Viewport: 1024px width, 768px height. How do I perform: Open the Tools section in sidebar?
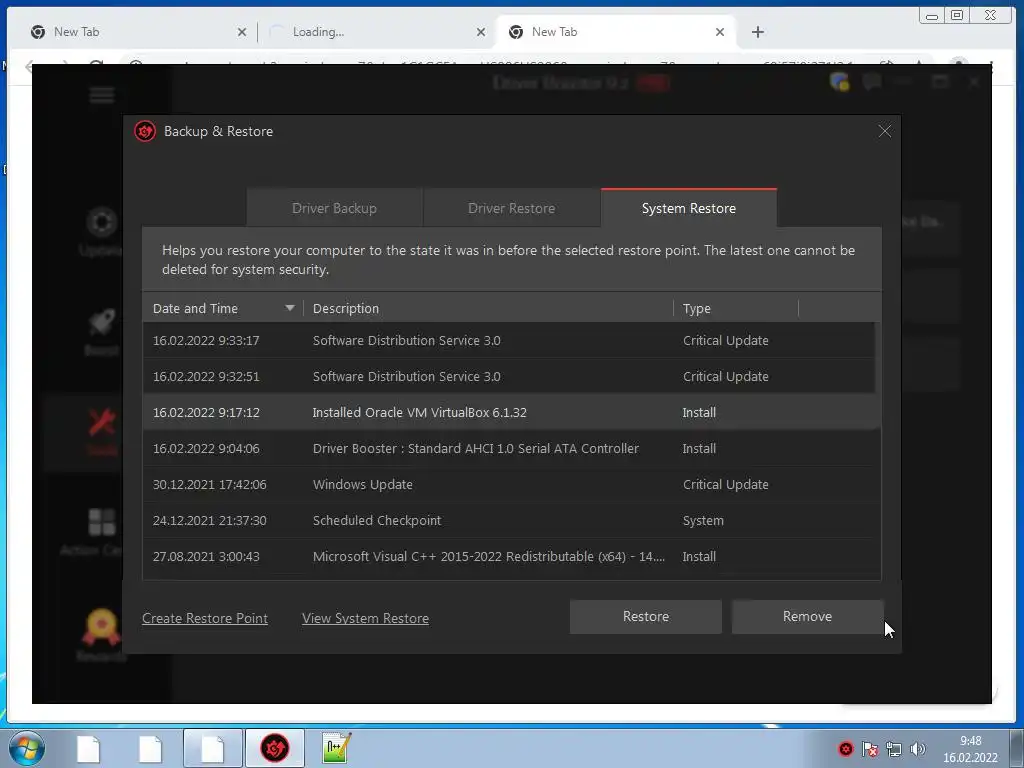click(x=102, y=432)
